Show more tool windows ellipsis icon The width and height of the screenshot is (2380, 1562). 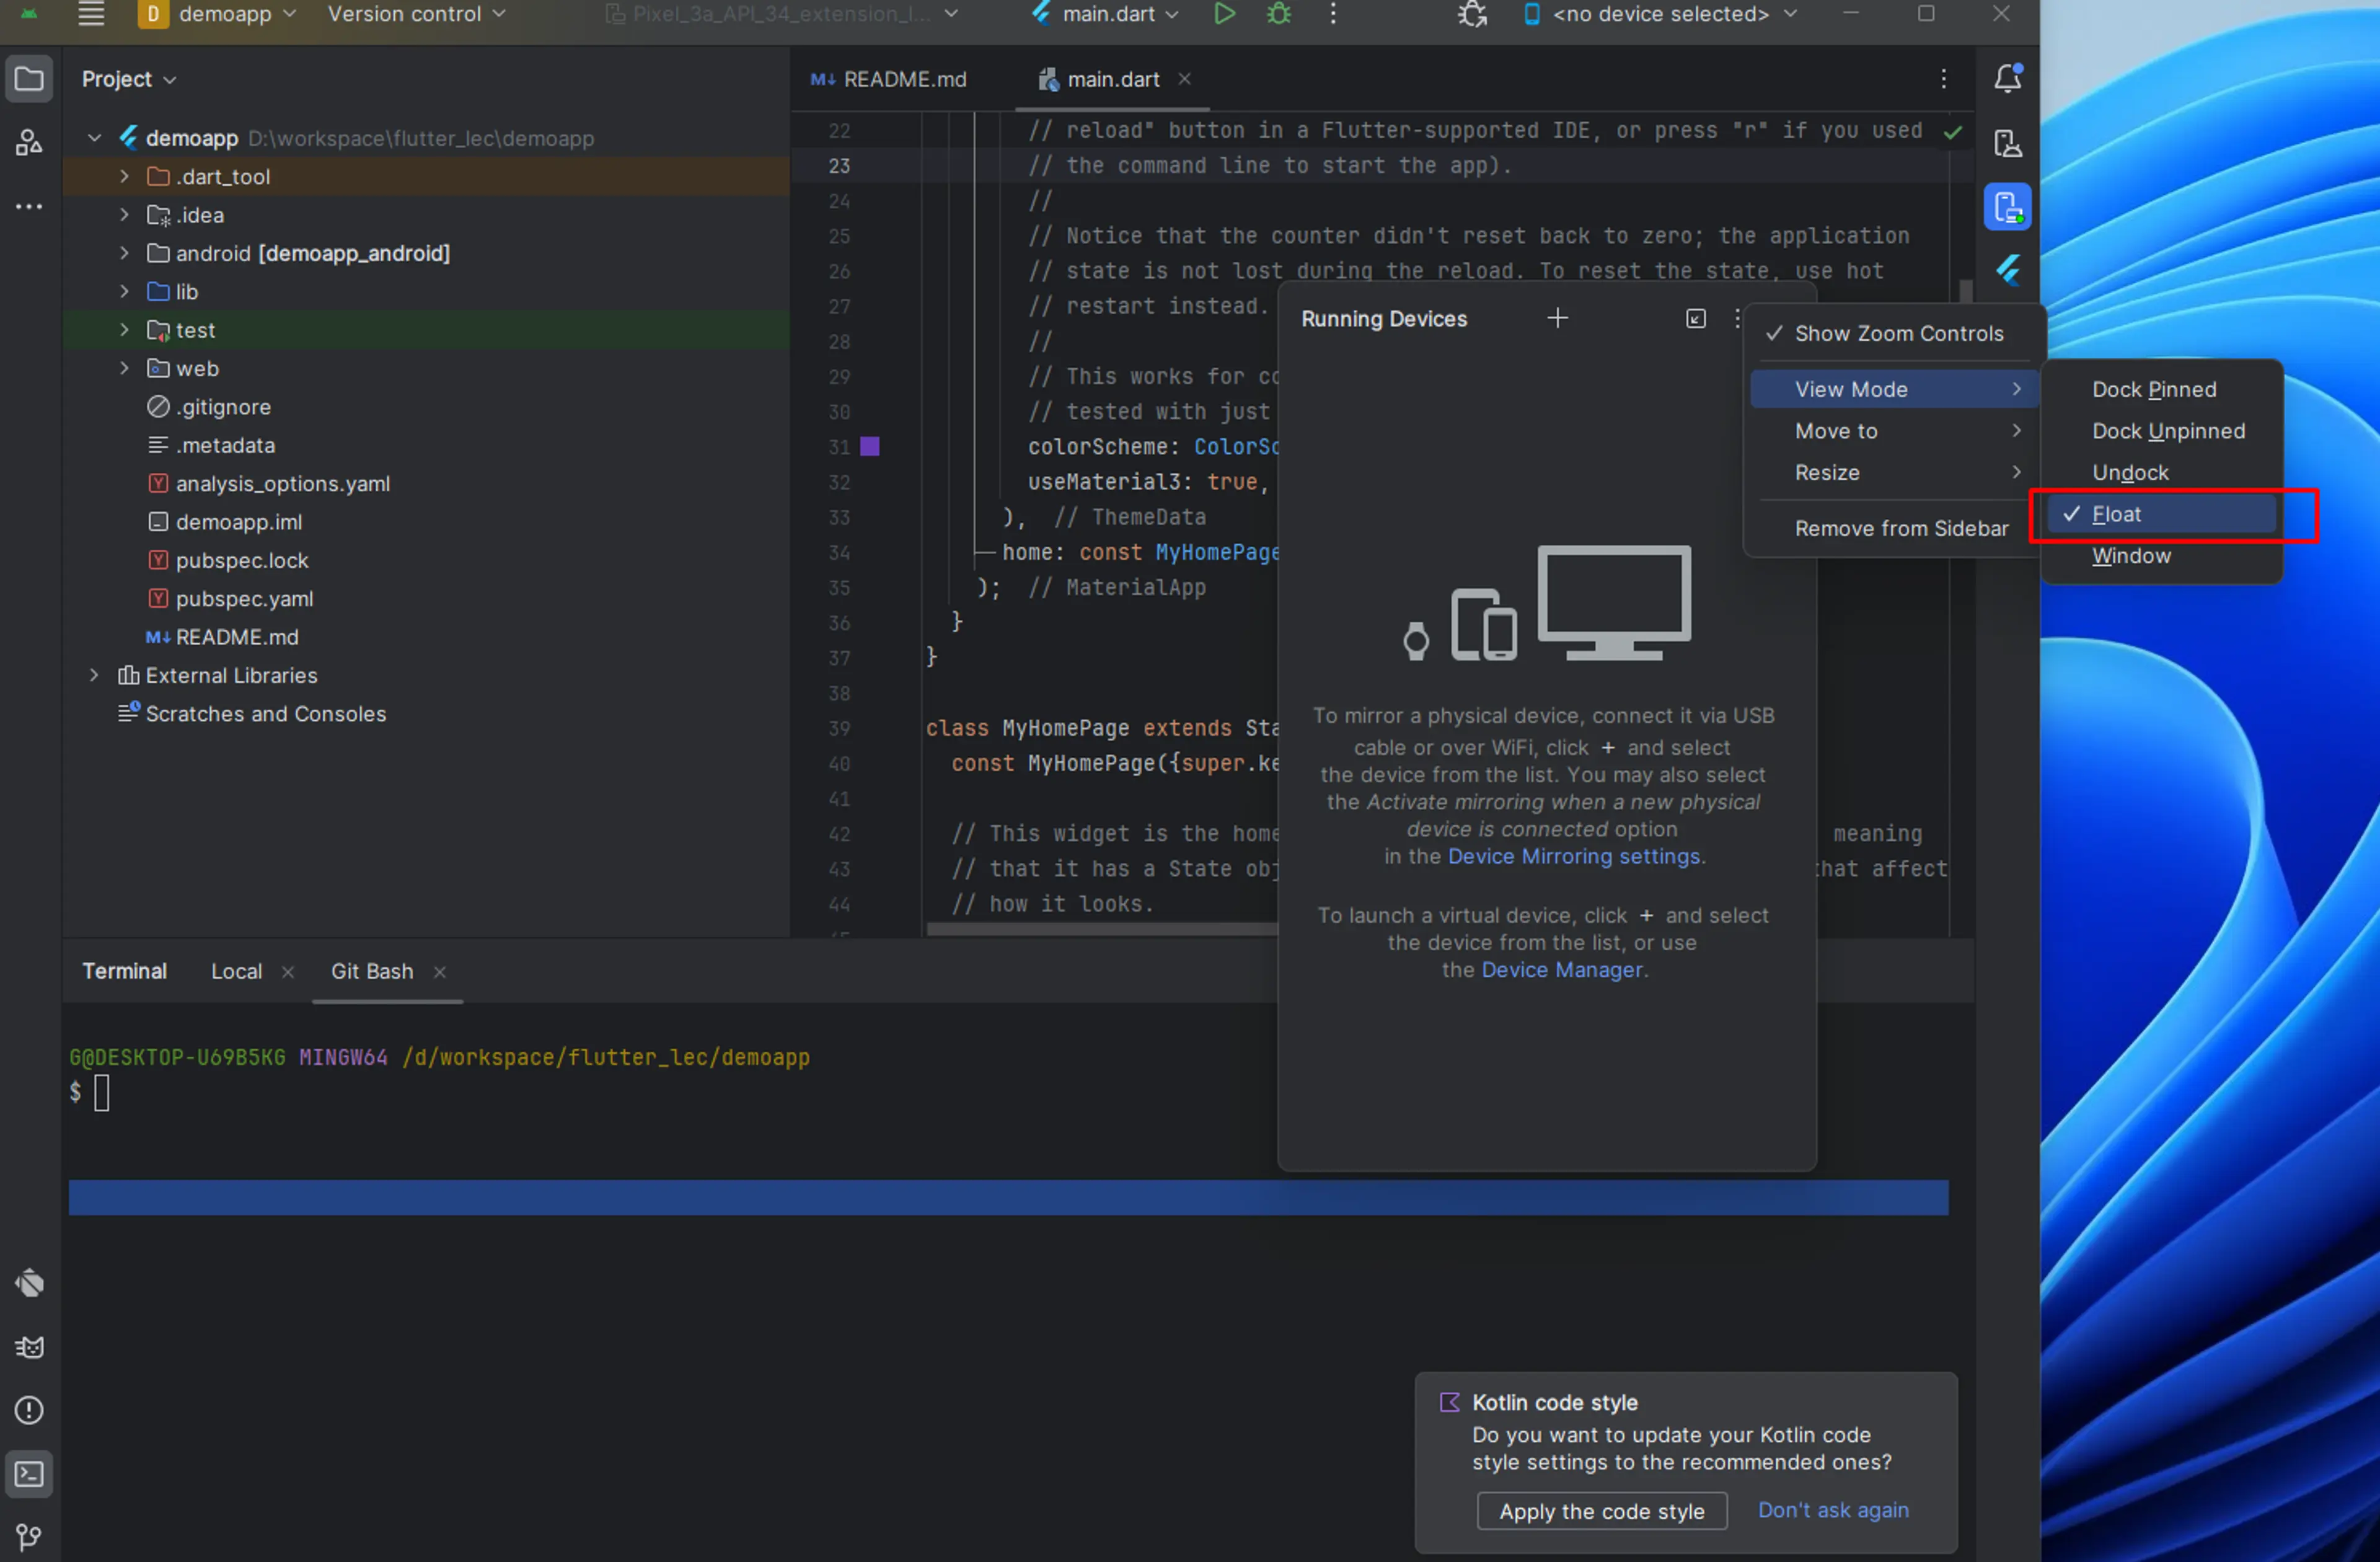click(x=29, y=207)
